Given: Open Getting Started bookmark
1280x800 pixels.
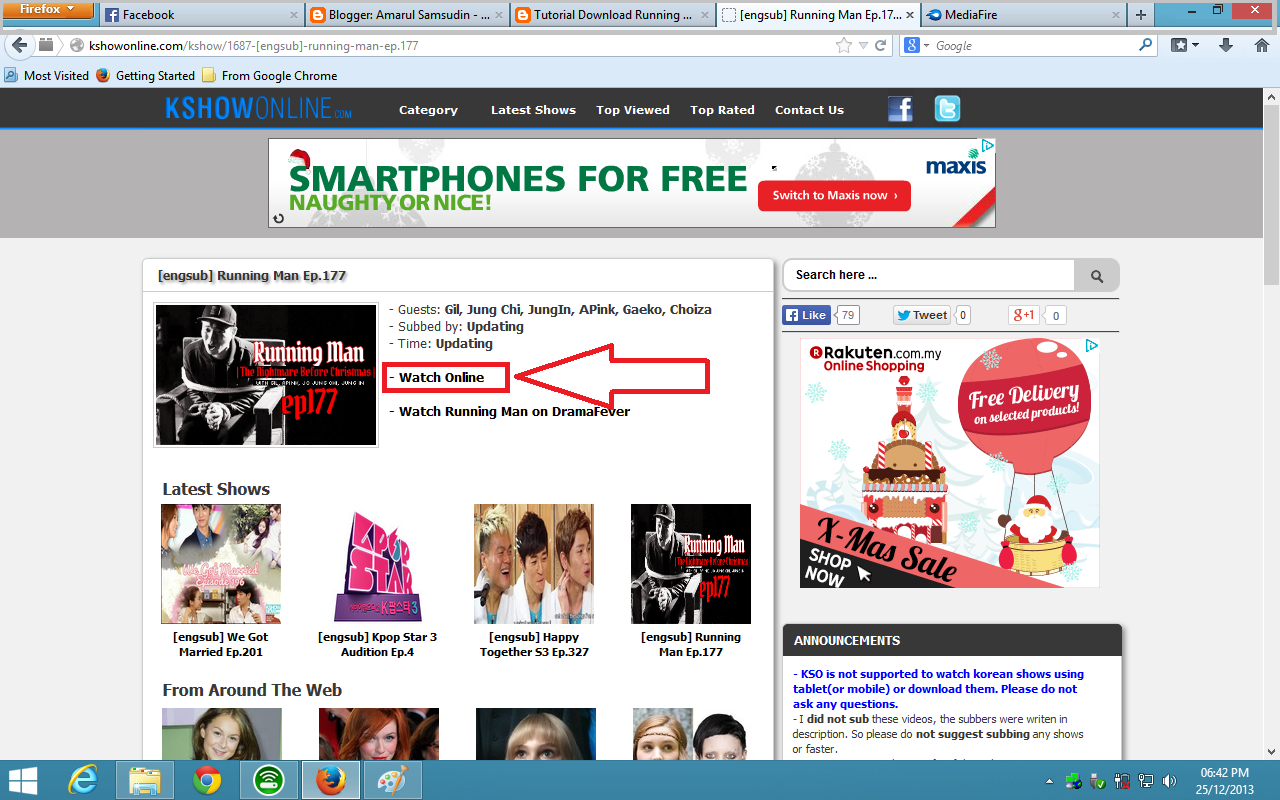Looking at the screenshot, I should [145, 75].
